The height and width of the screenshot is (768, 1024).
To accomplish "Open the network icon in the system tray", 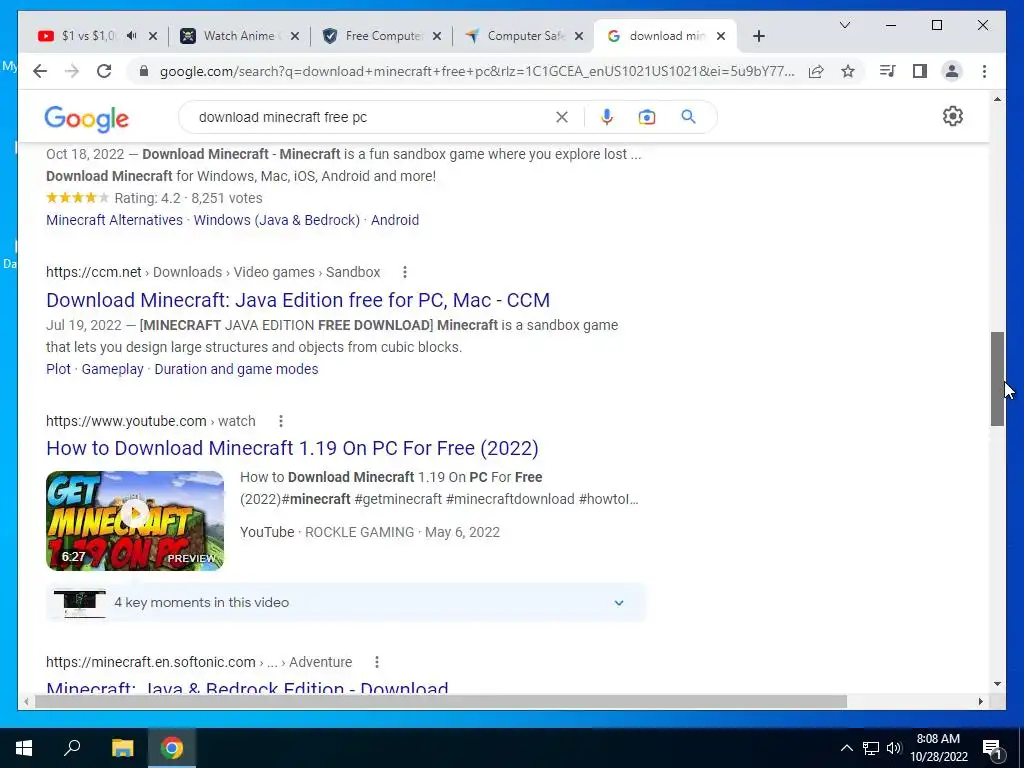I will click(x=871, y=748).
